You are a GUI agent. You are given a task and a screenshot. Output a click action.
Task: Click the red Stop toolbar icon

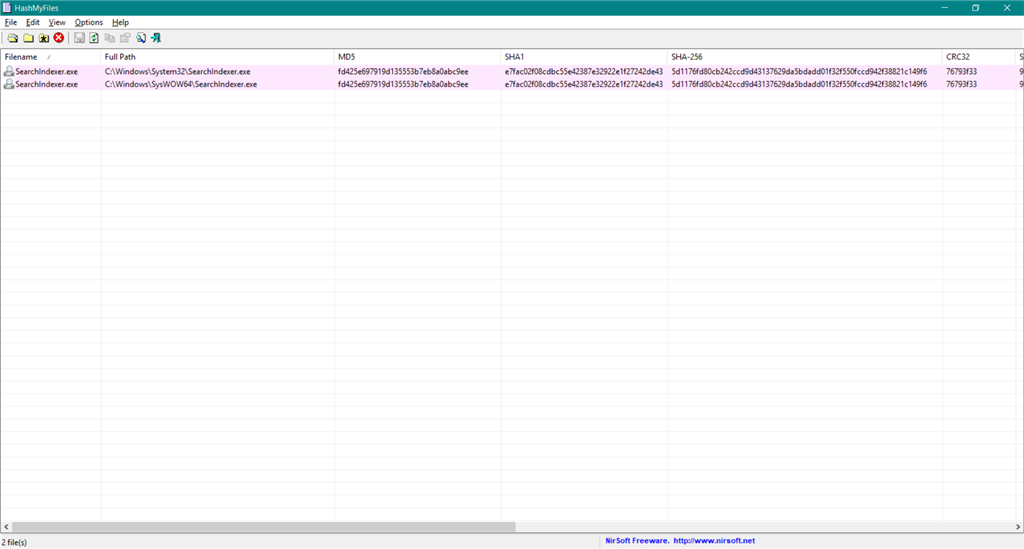click(x=59, y=38)
